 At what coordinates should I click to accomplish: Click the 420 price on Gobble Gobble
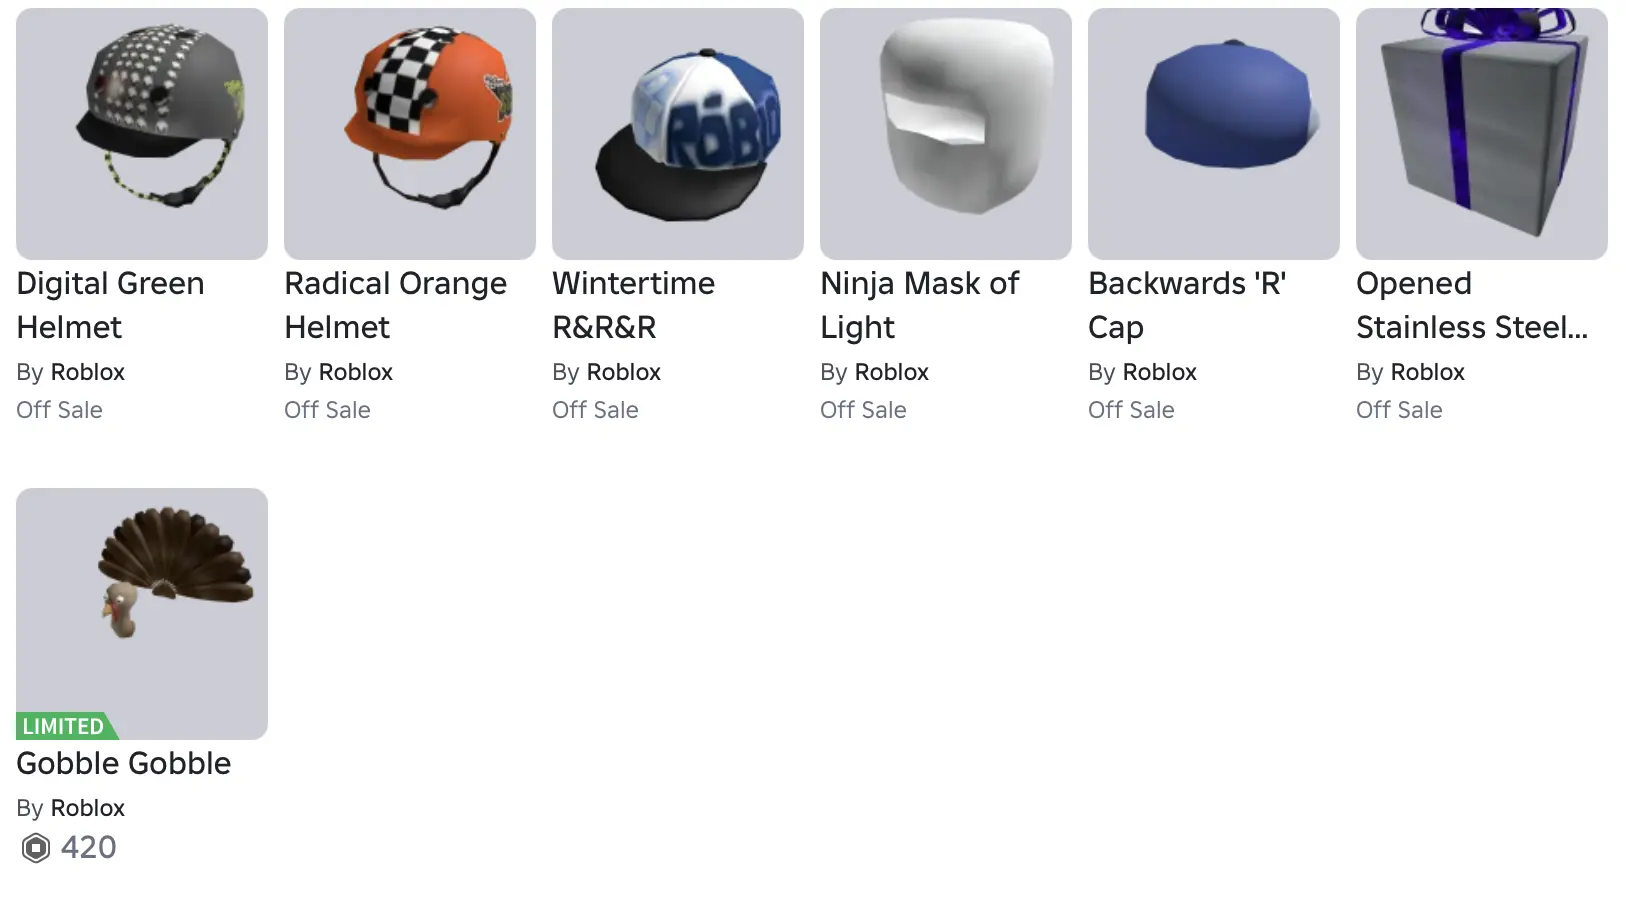coord(88,848)
